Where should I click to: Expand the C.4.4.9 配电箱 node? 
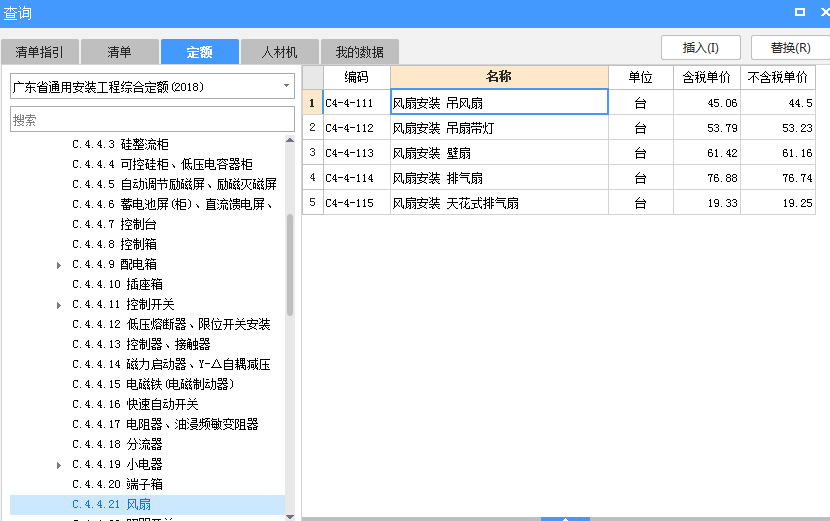(59, 265)
